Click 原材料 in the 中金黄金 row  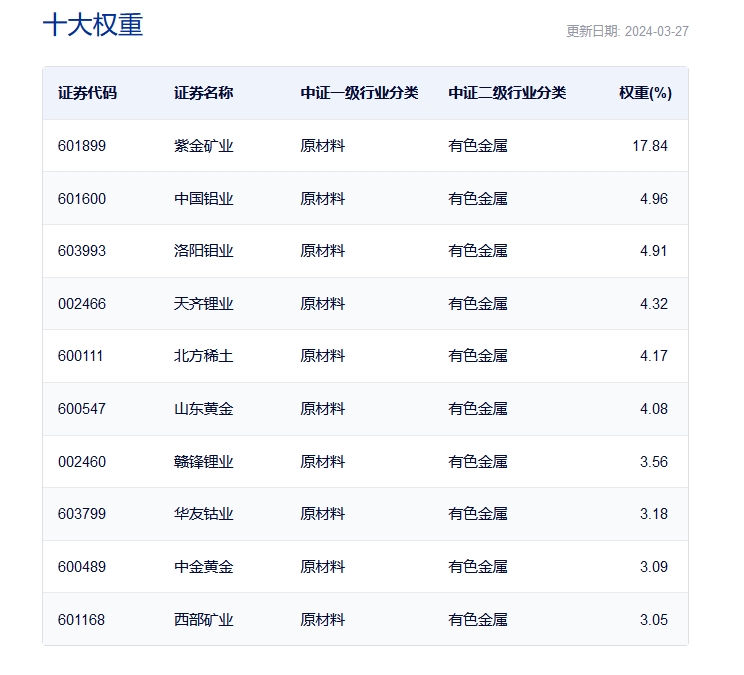click(323, 567)
